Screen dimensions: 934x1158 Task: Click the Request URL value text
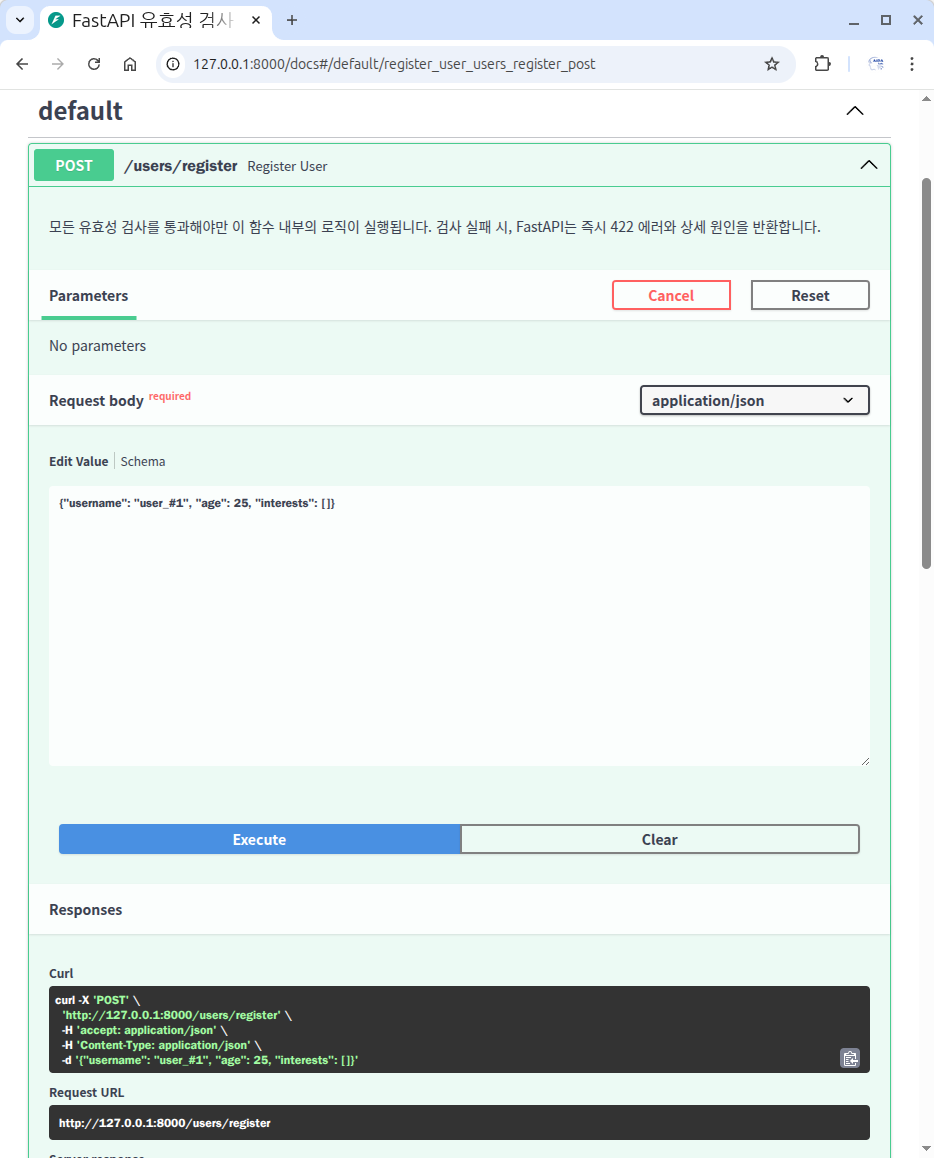[165, 1123]
